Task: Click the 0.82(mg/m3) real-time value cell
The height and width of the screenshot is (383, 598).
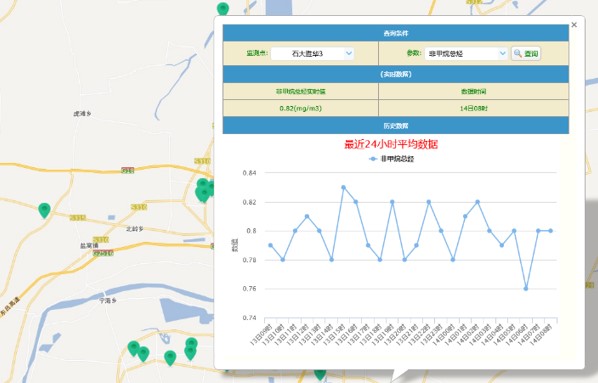Action: pos(301,108)
